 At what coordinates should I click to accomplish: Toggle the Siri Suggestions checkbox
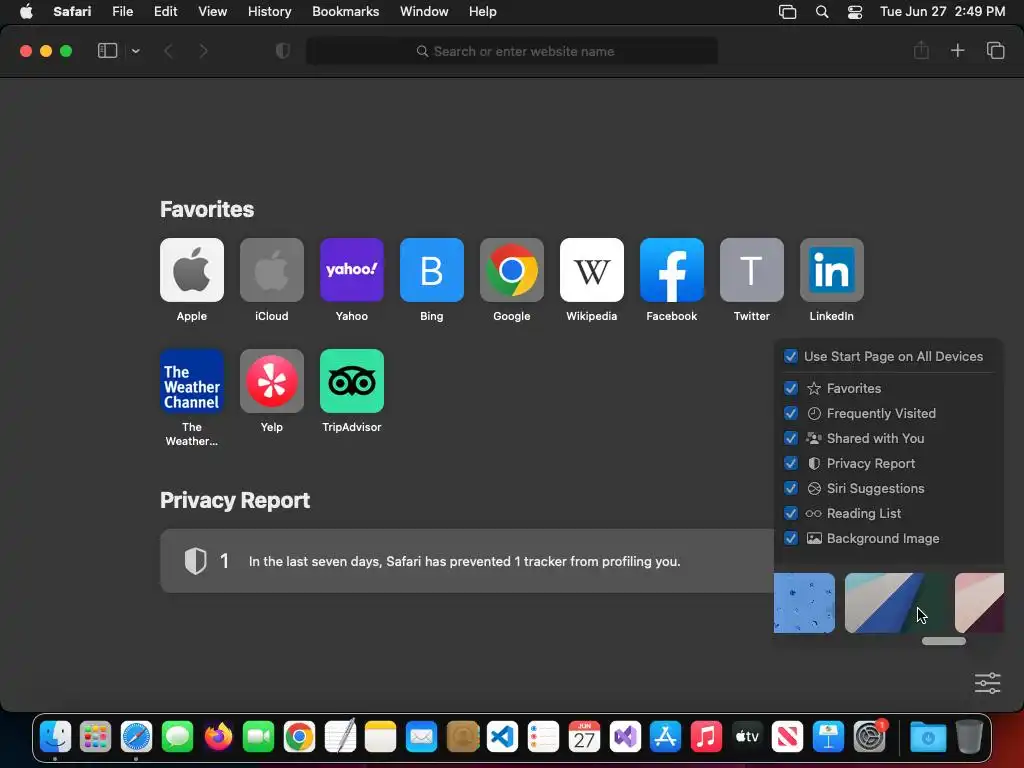pyautogui.click(x=790, y=488)
